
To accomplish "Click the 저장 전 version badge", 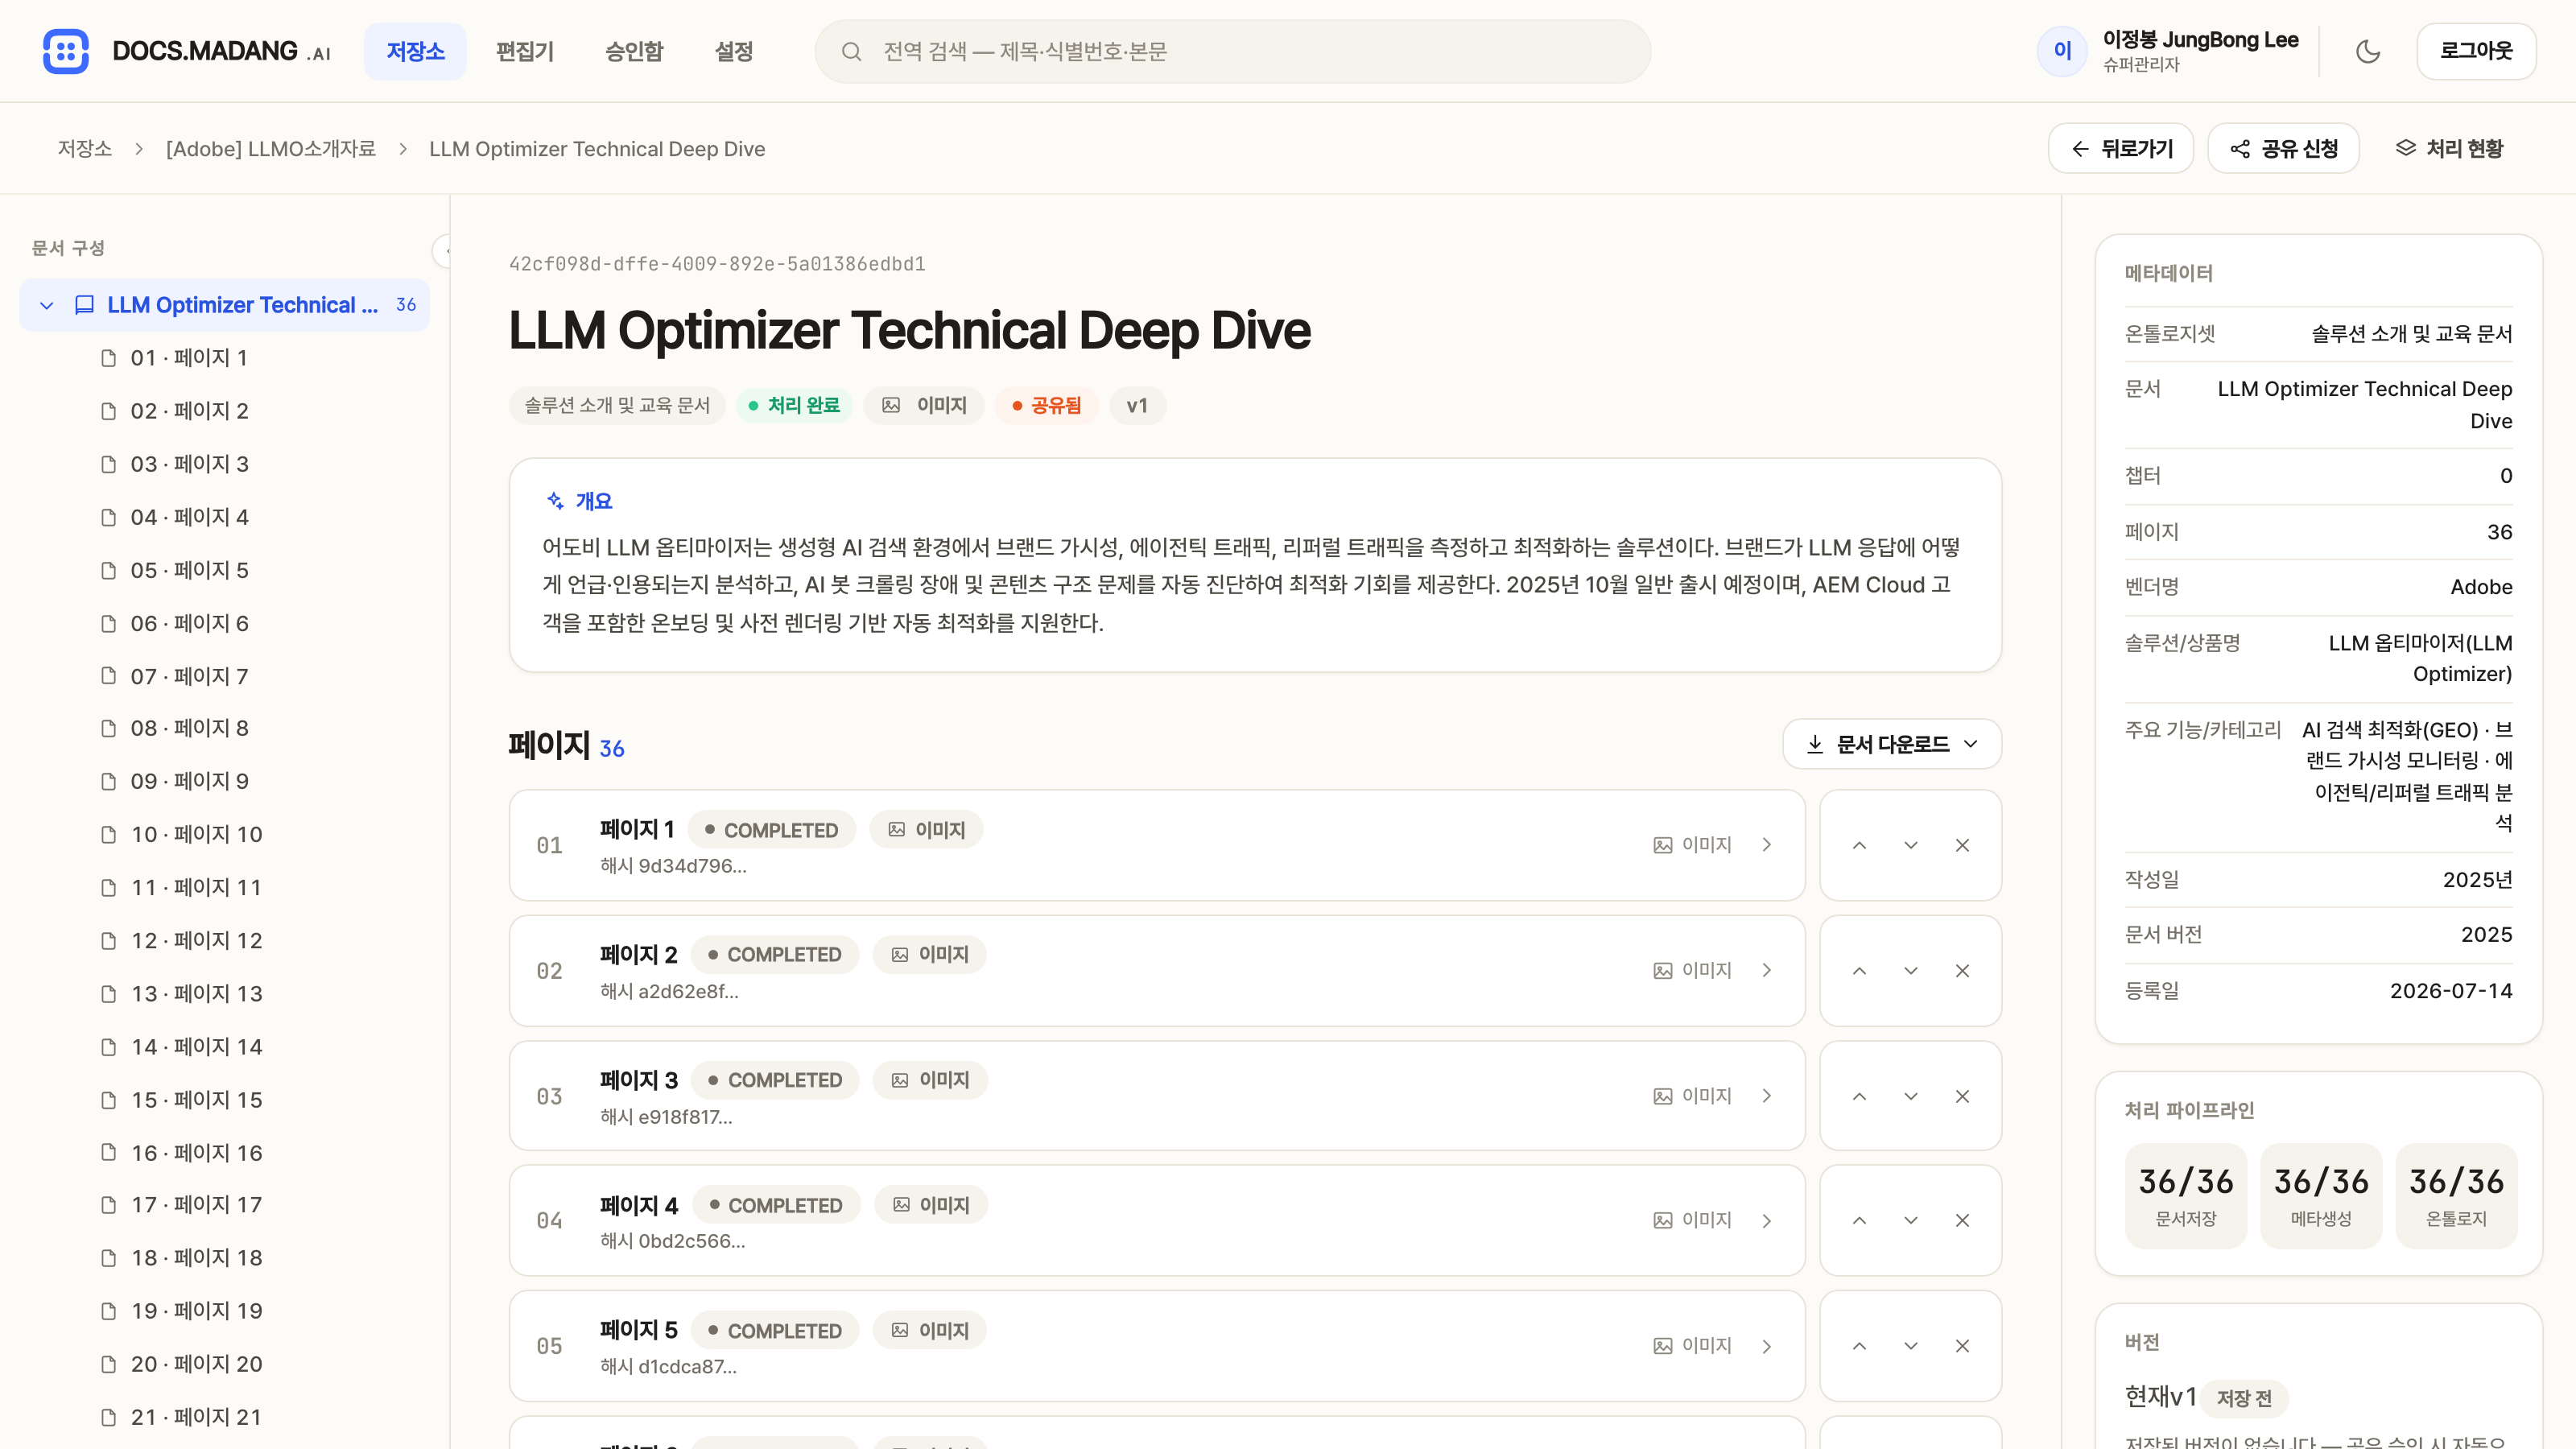I will click(2243, 1398).
